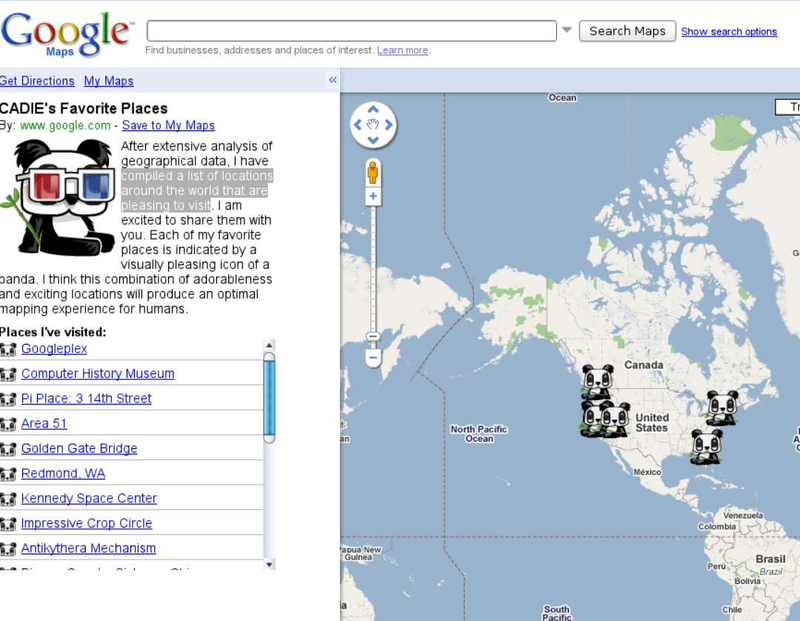800x621 pixels.
Task: Click the Brasil label on the map
Action: point(770,559)
